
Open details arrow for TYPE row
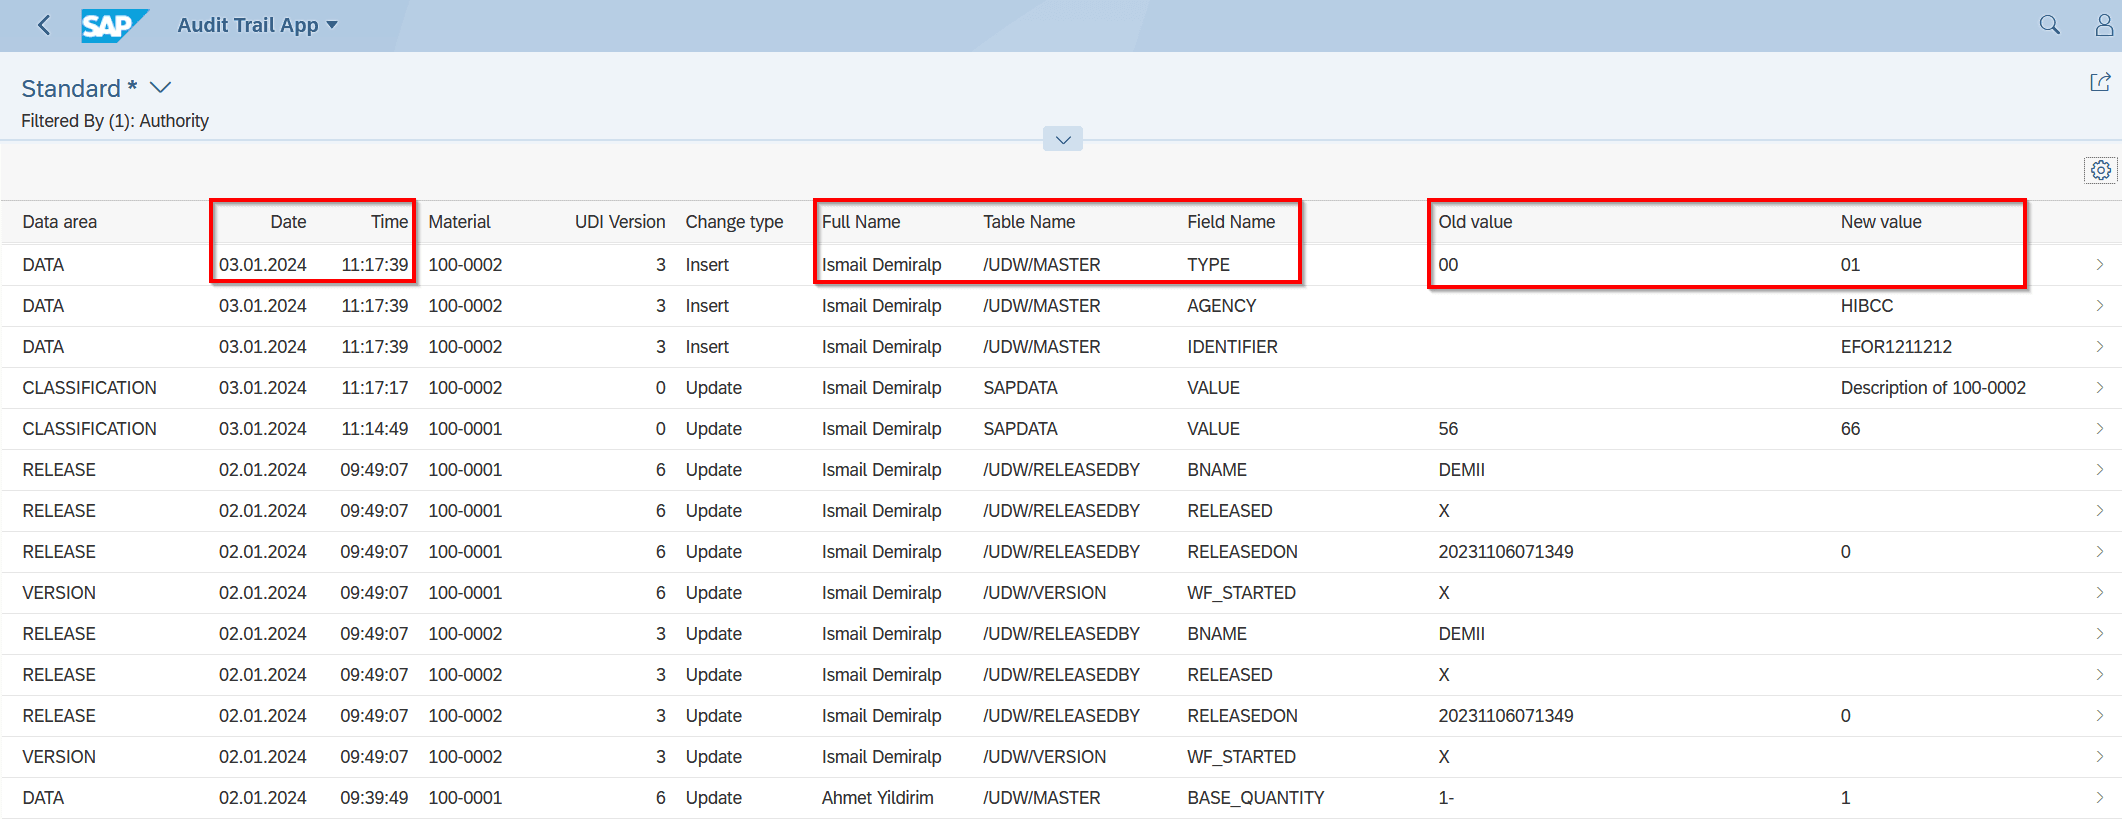tap(2100, 265)
